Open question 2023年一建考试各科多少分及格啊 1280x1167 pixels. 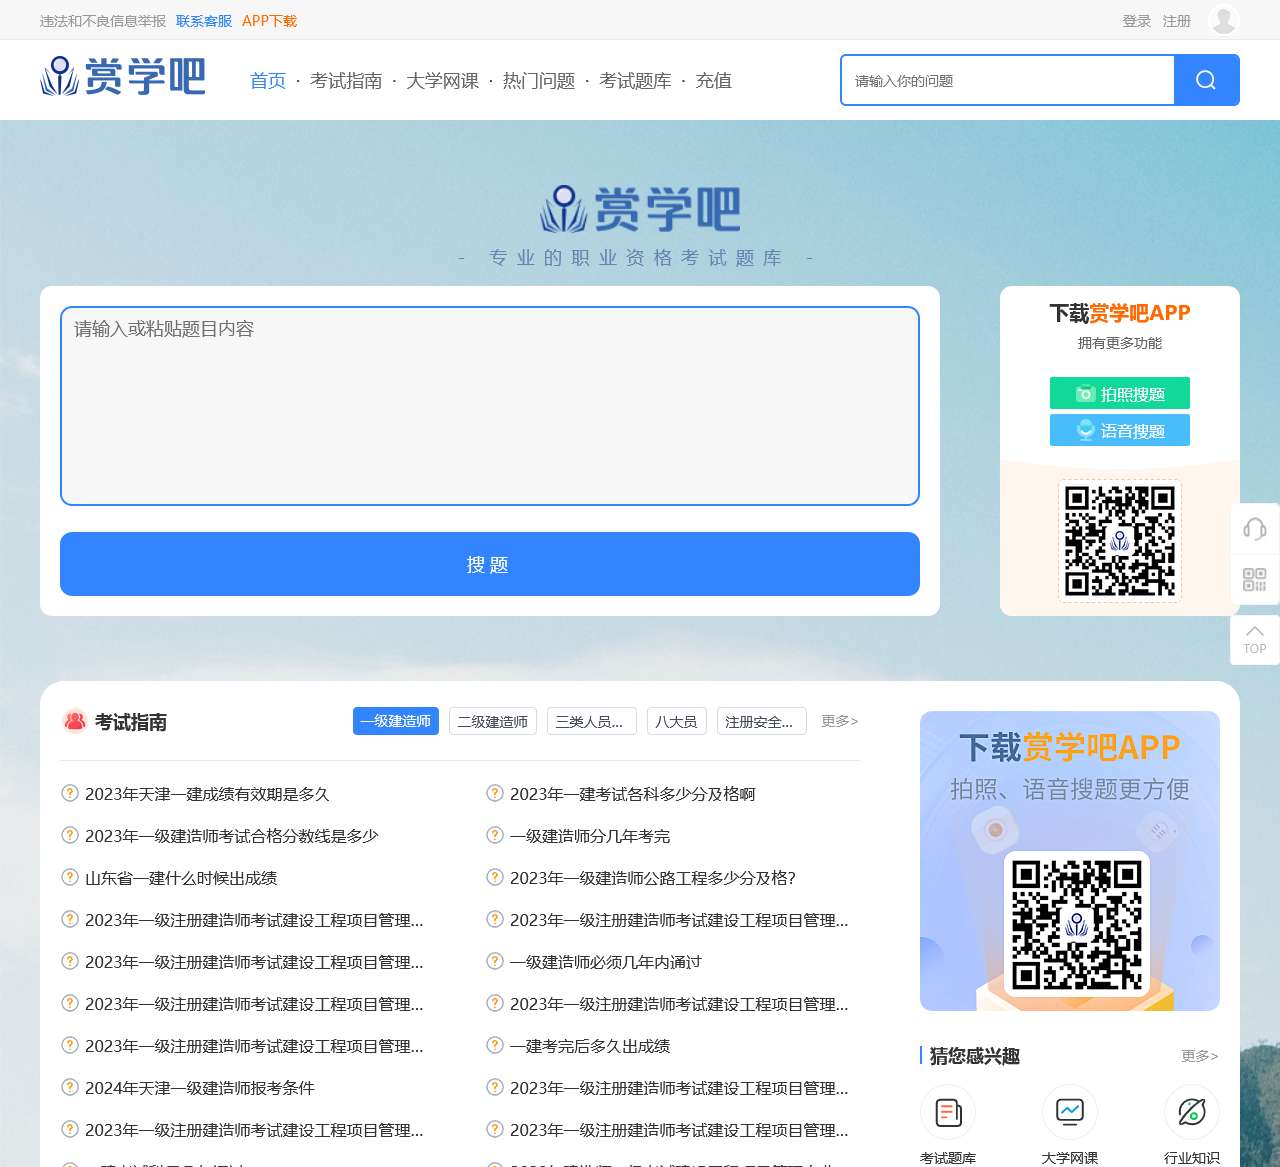[x=633, y=794]
